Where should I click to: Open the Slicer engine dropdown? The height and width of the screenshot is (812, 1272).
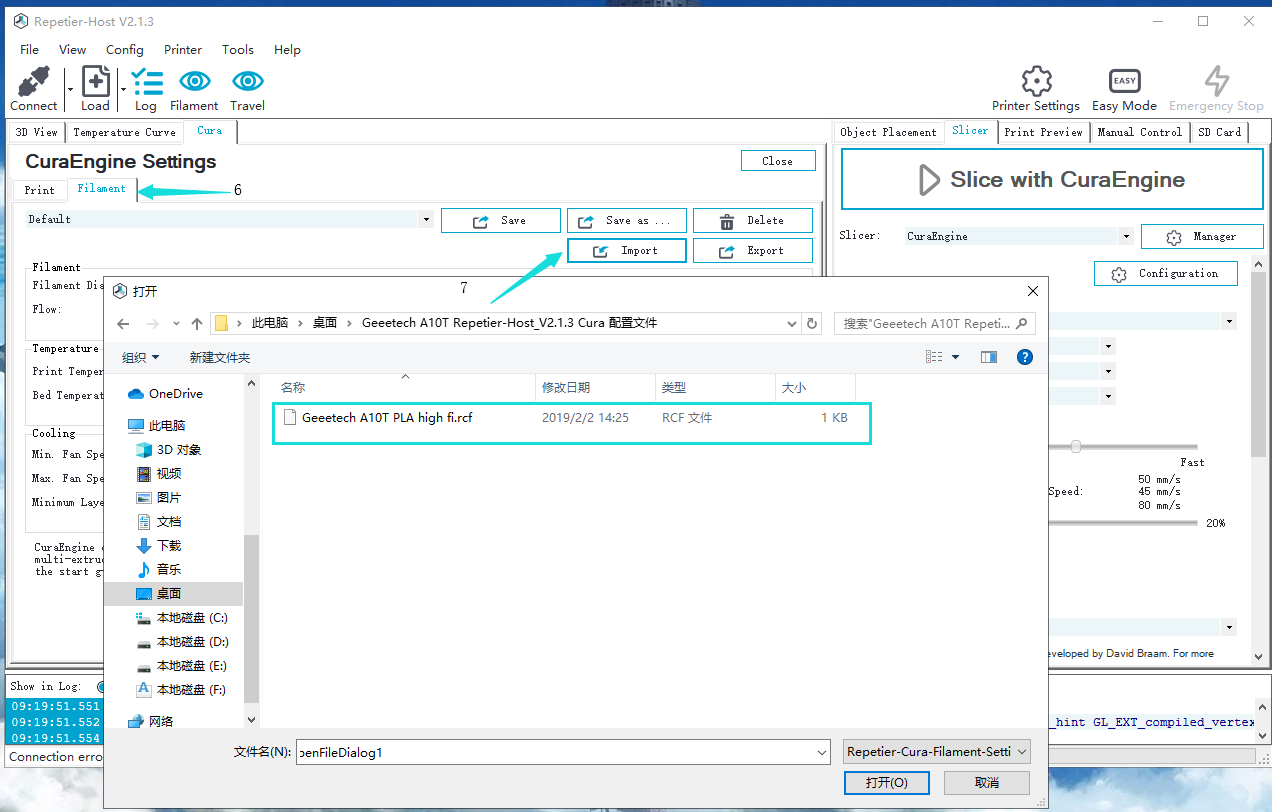1126,237
